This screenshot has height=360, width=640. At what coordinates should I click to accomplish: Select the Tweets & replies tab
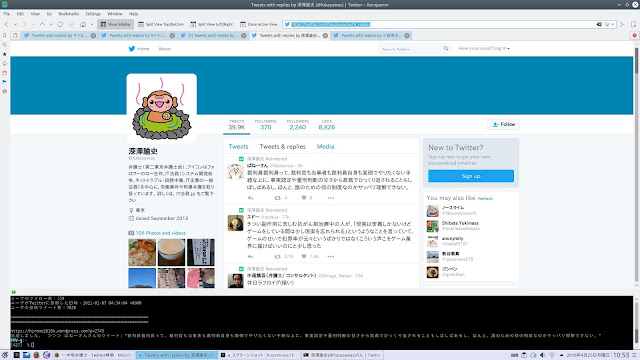(x=282, y=147)
